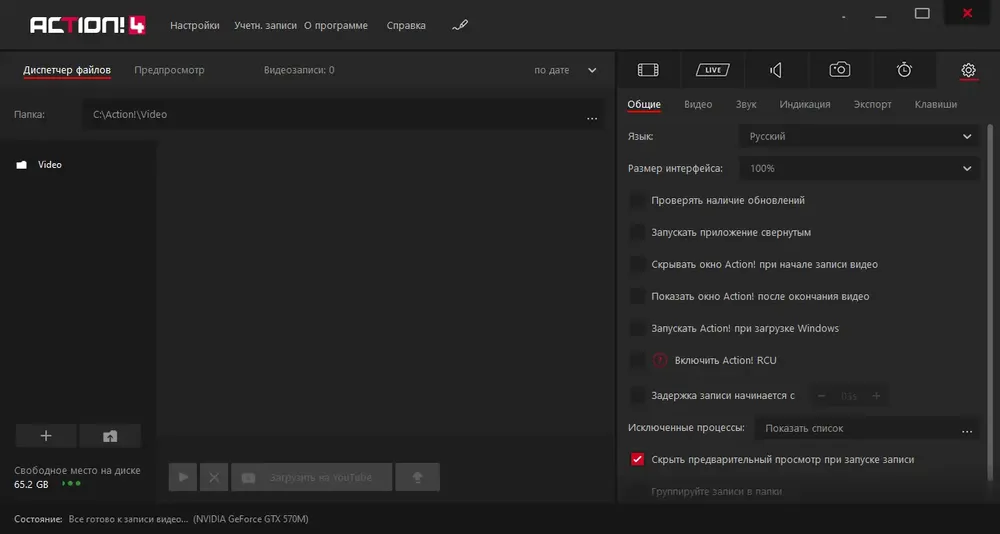Open the audio recording speaker icon tab

click(x=776, y=70)
